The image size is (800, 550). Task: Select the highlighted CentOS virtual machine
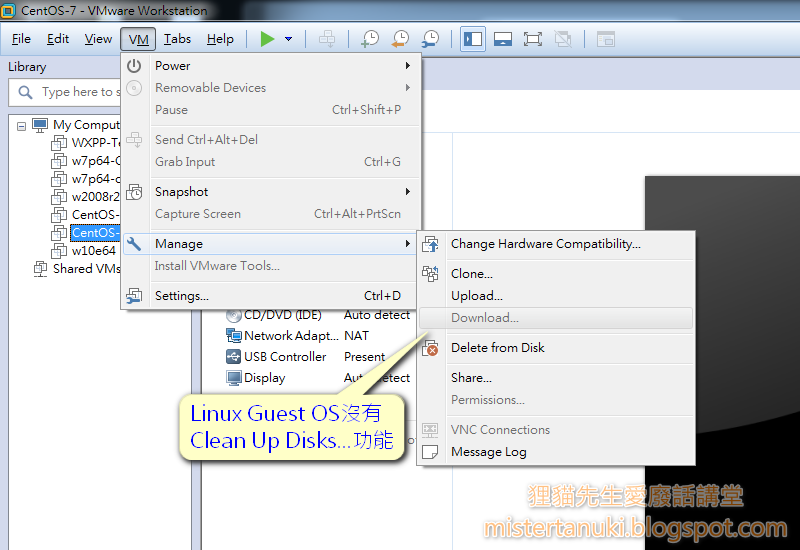coord(95,233)
